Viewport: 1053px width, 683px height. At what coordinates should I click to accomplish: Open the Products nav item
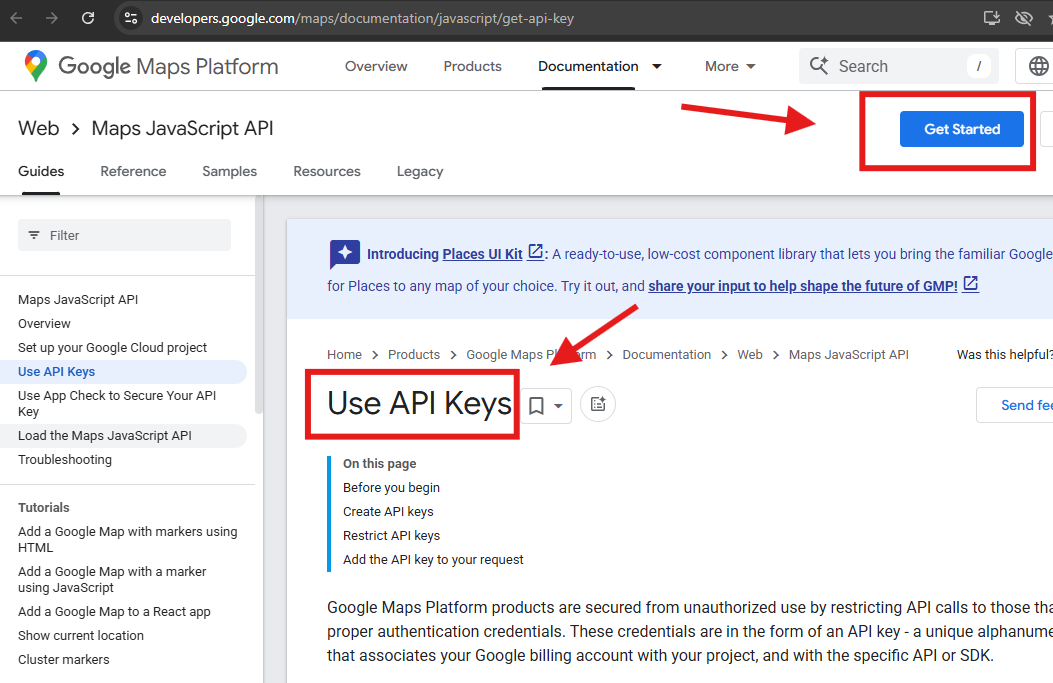click(x=473, y=66)
